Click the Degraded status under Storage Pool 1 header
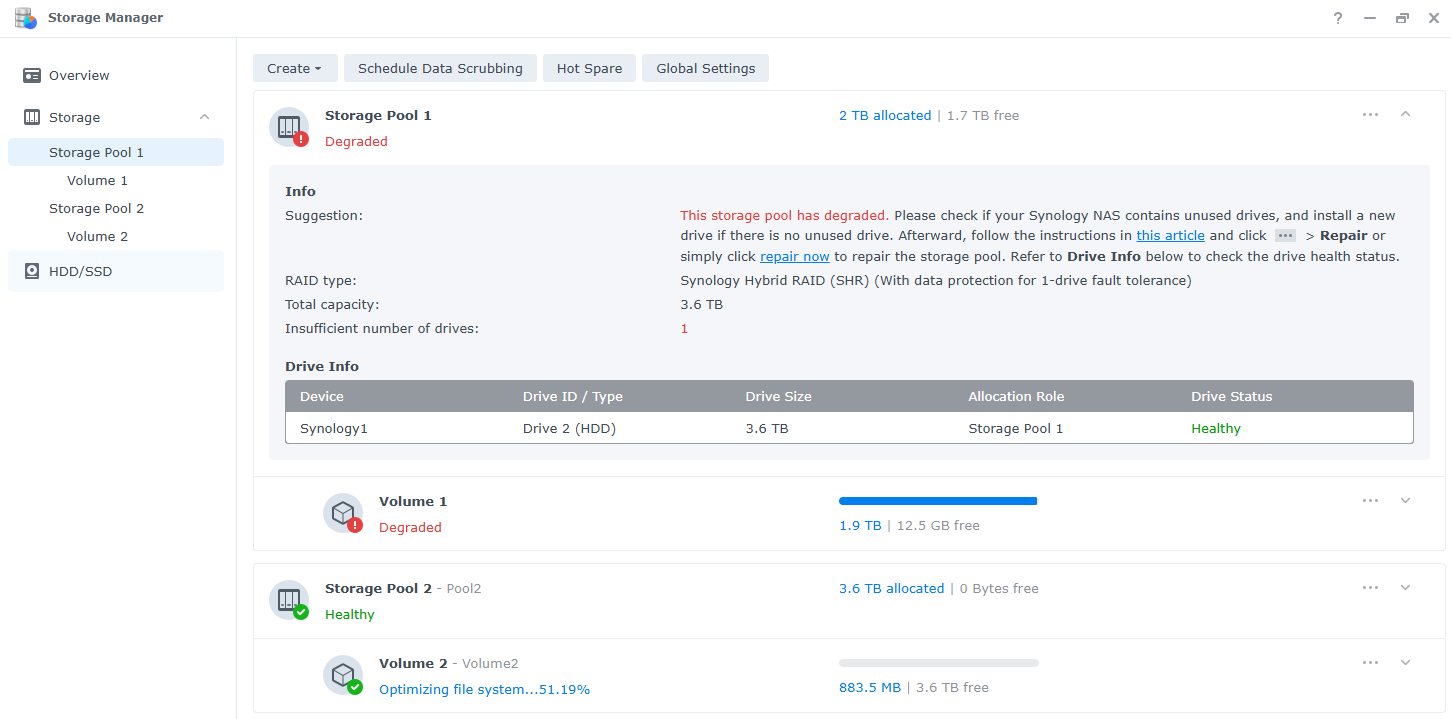Screen dimensions: 1451x719 pos(356,141)
